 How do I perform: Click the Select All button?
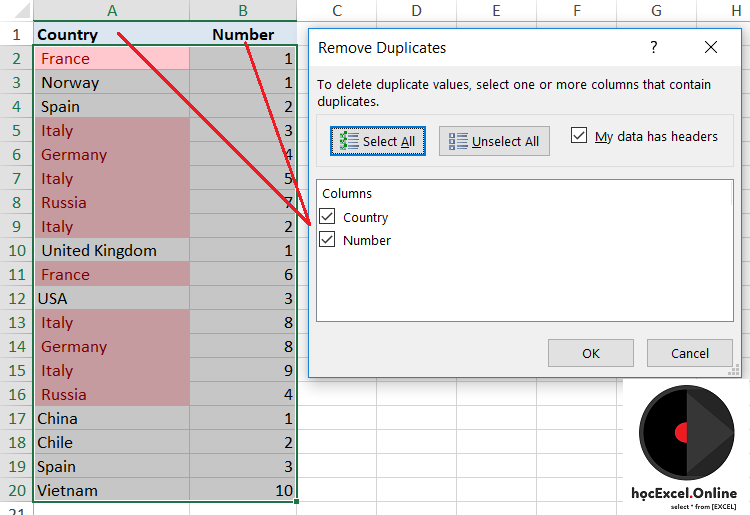[x=378, y=141]
